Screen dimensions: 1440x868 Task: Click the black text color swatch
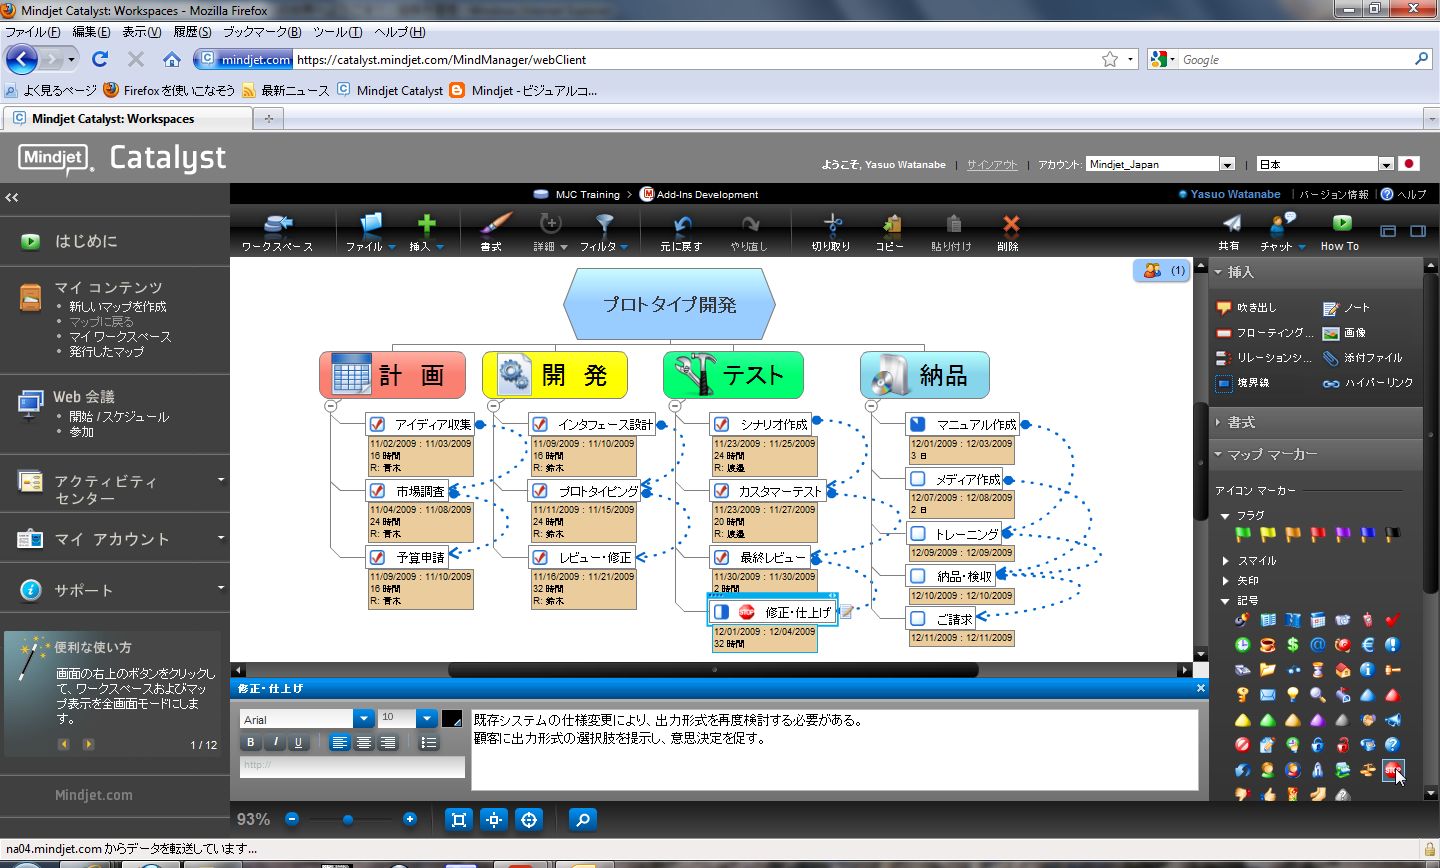click(x=452, y=719)
